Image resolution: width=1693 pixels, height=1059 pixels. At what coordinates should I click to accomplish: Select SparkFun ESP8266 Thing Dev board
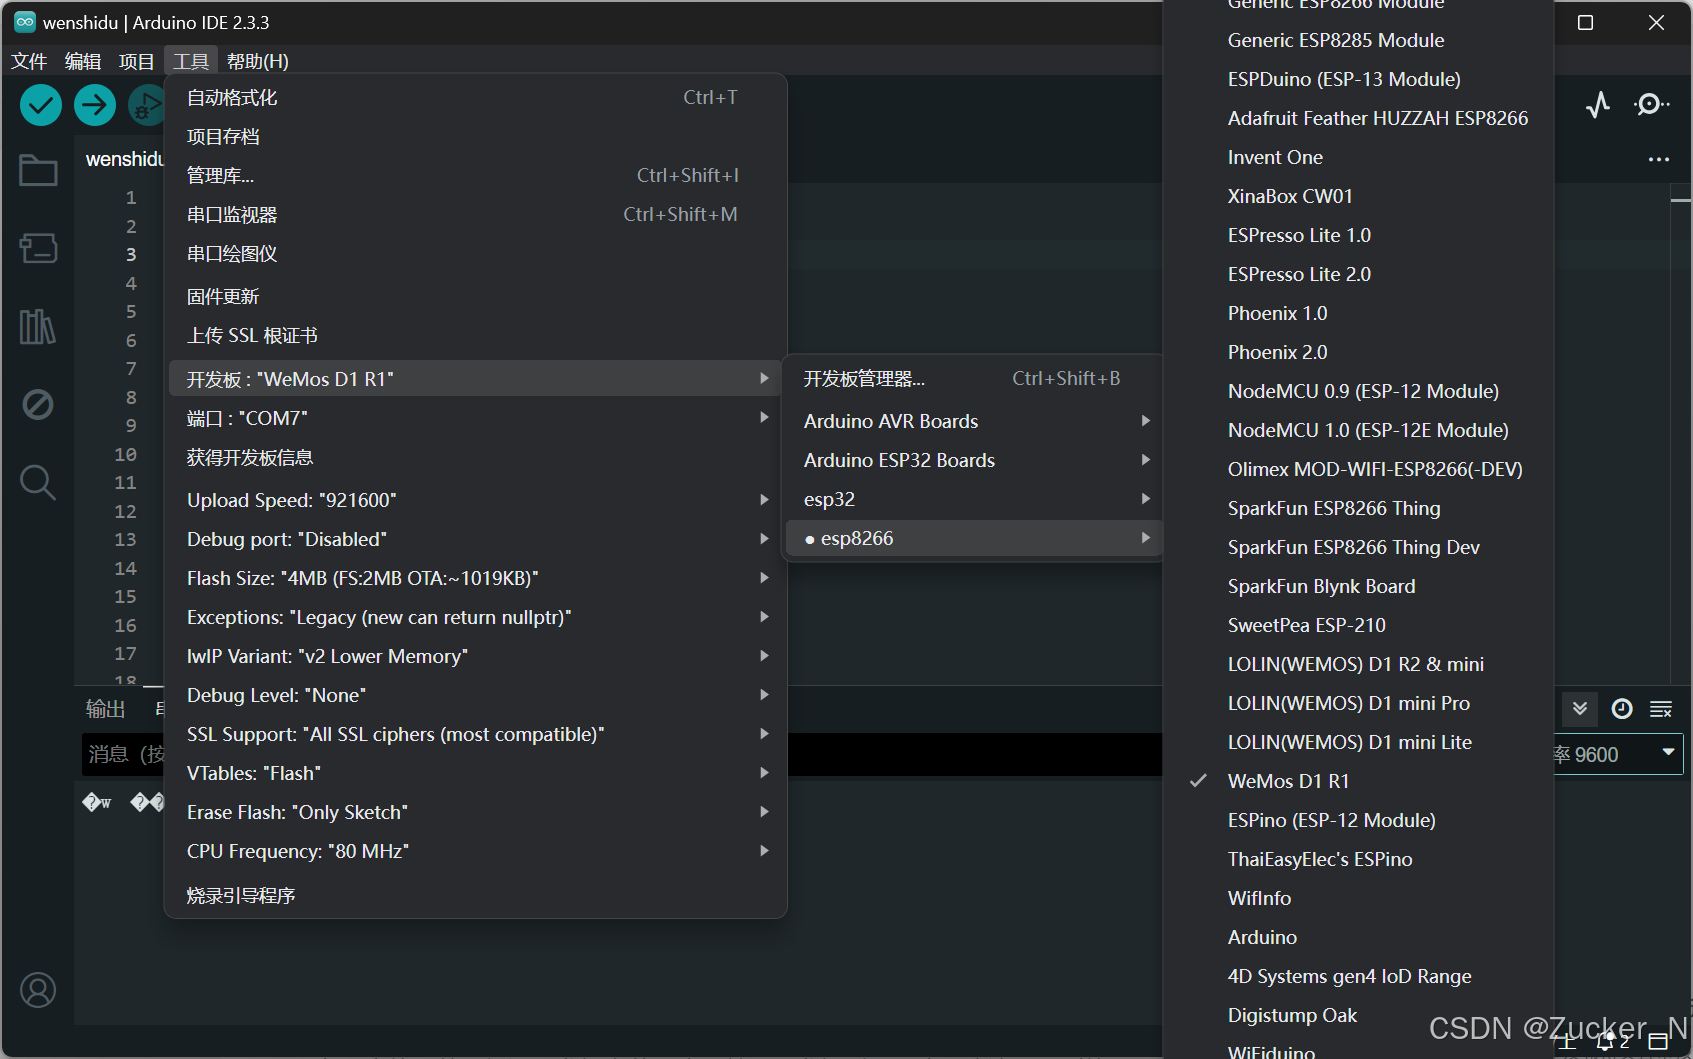[1358, 547]
